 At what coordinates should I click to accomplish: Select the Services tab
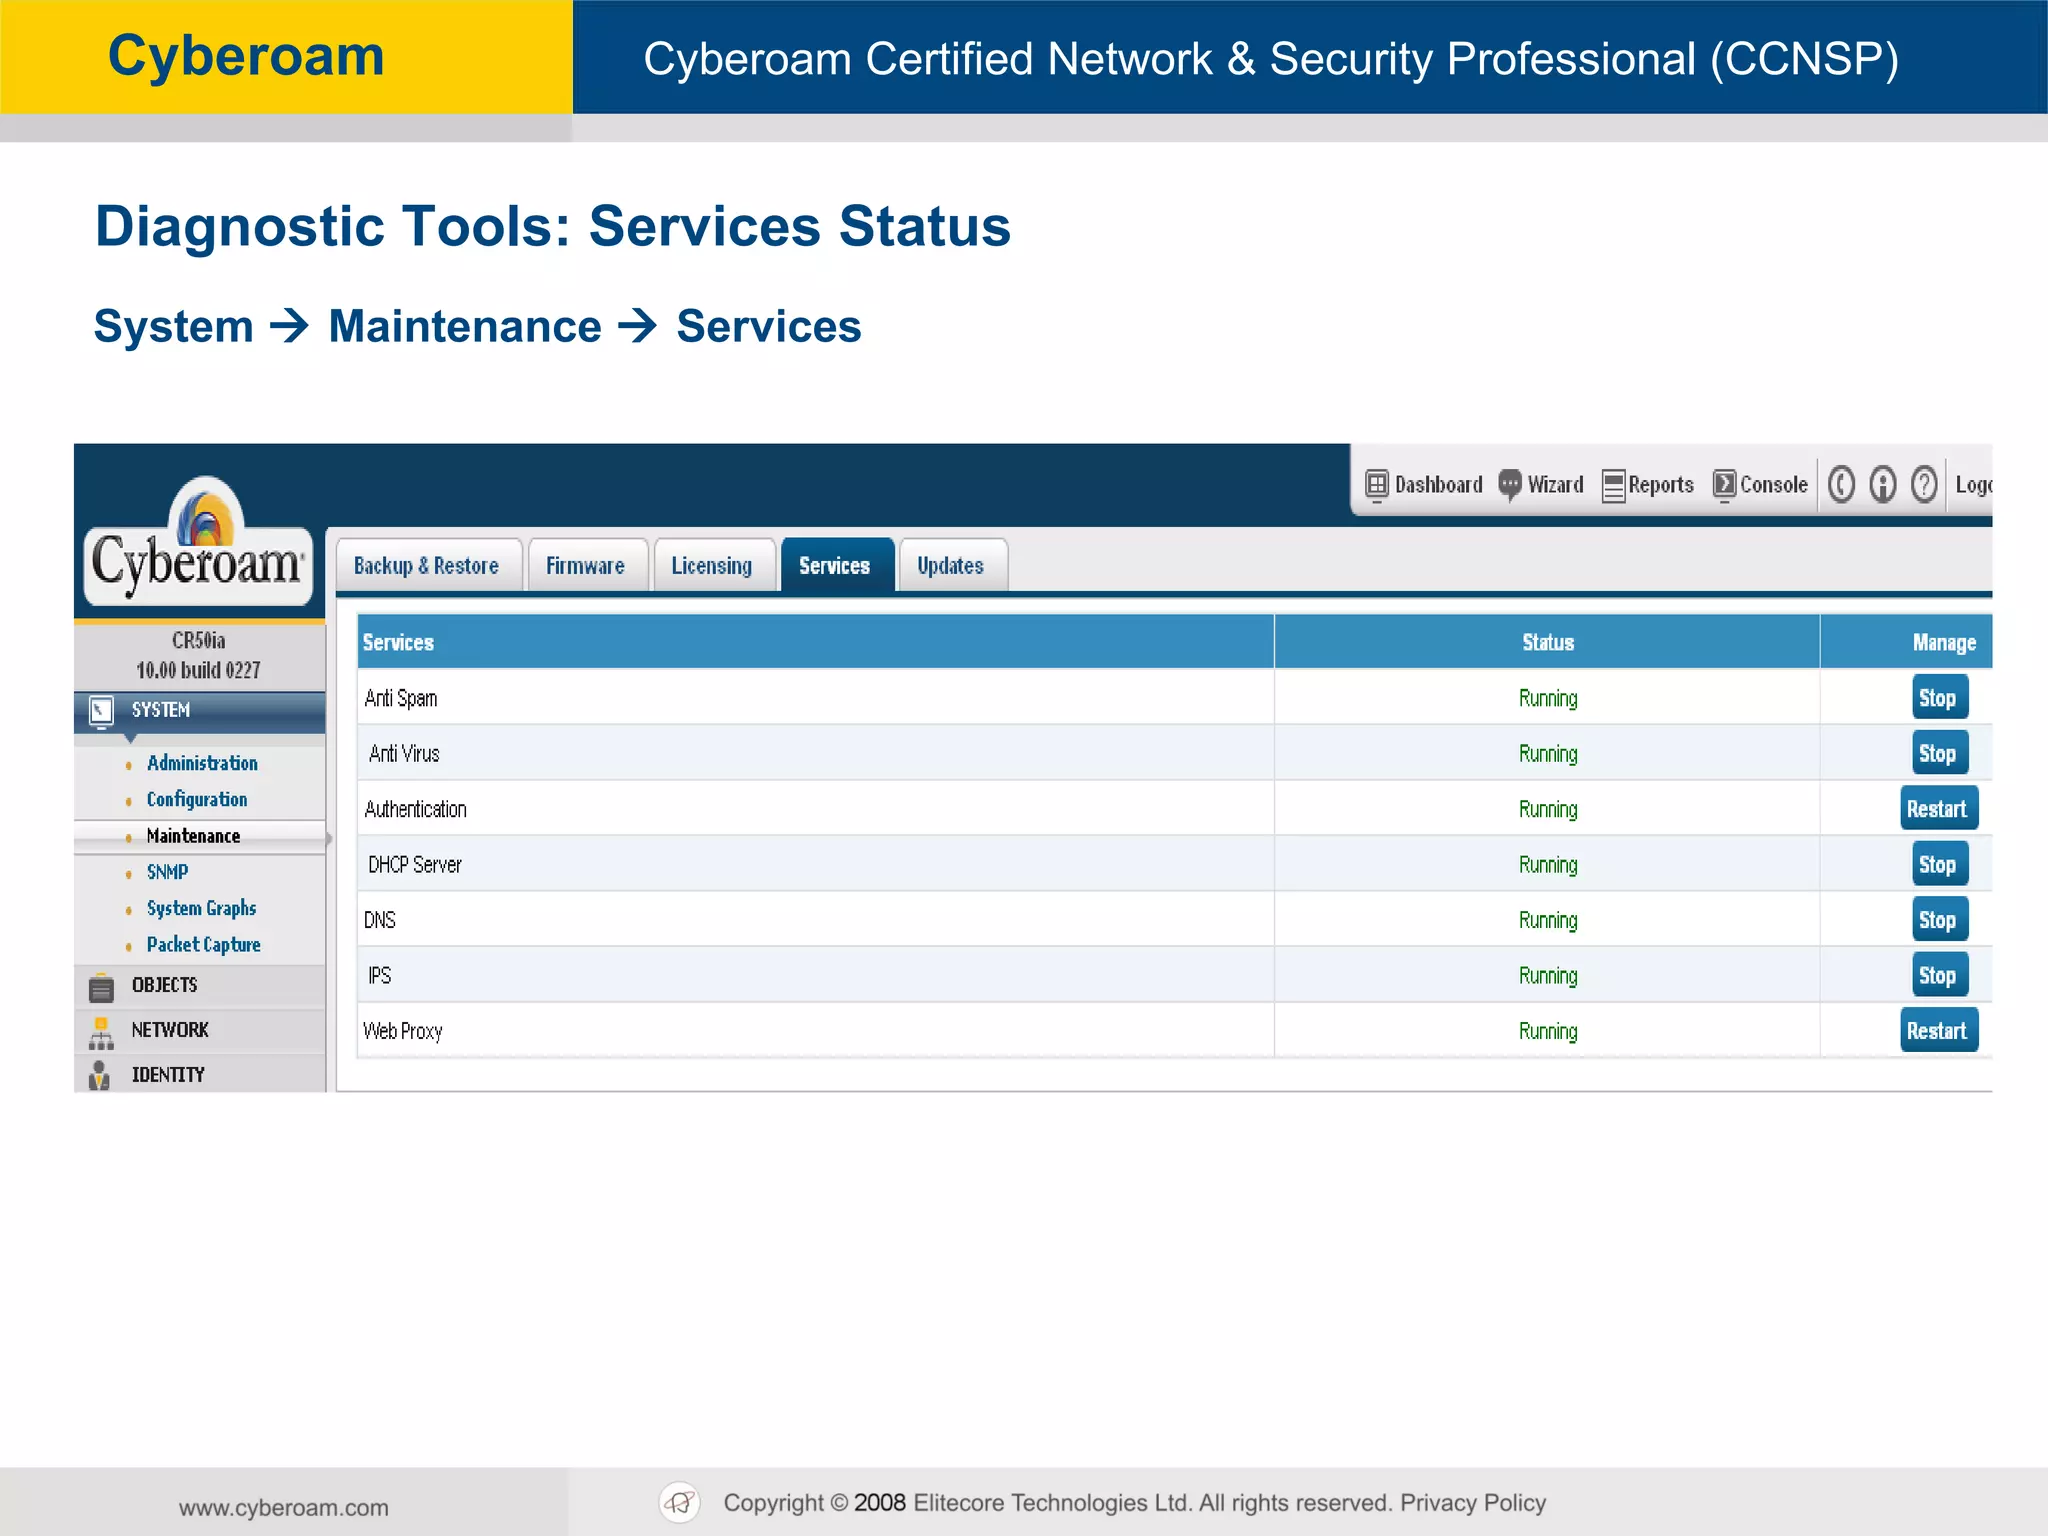[836, 565]
